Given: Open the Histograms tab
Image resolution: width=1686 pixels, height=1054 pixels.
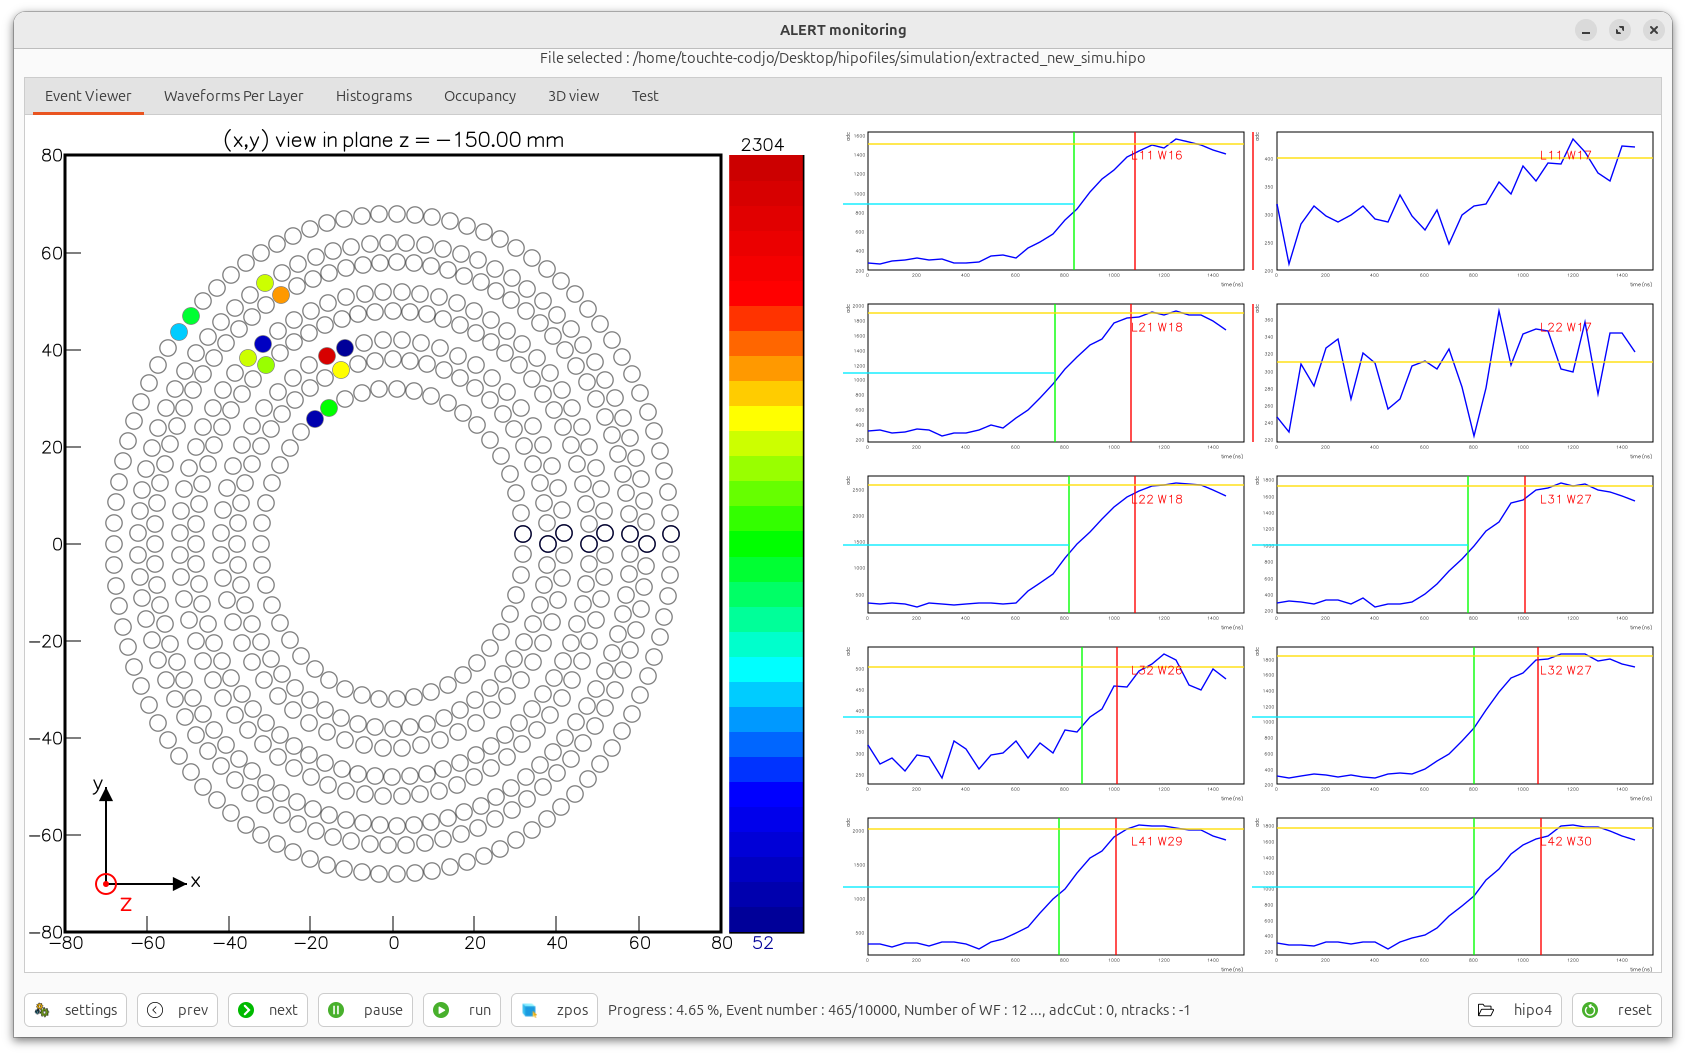Looking at the screenshot, I should pyautogui.click(x=374, y=96).
